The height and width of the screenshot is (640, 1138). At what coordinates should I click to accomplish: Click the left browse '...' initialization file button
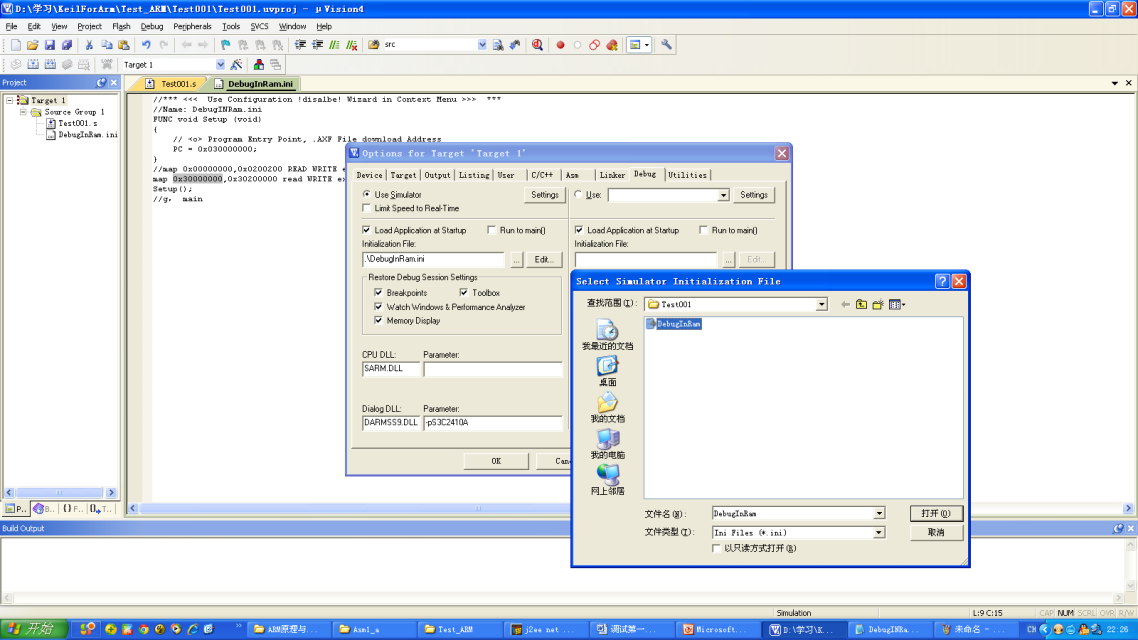click(516, 260)
